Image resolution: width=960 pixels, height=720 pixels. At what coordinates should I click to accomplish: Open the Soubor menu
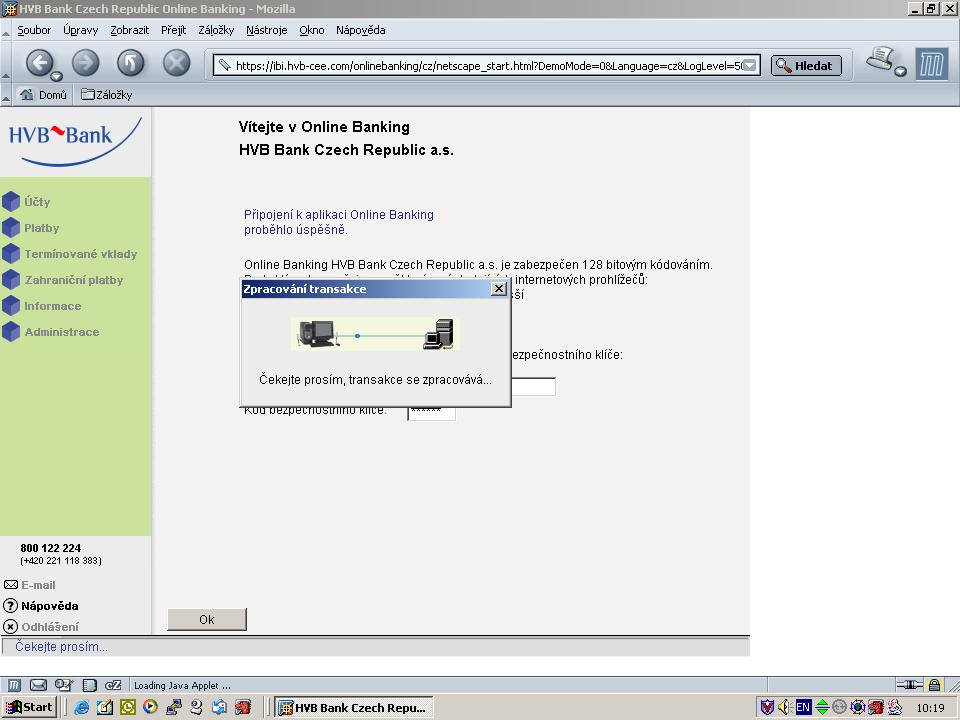[34, 30]
